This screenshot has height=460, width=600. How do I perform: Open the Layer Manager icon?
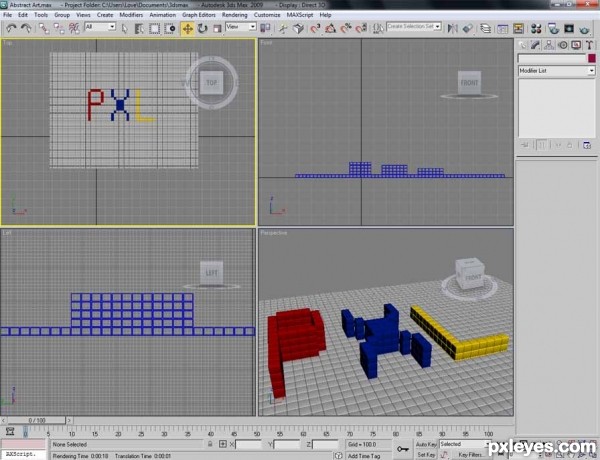(486, 28)
